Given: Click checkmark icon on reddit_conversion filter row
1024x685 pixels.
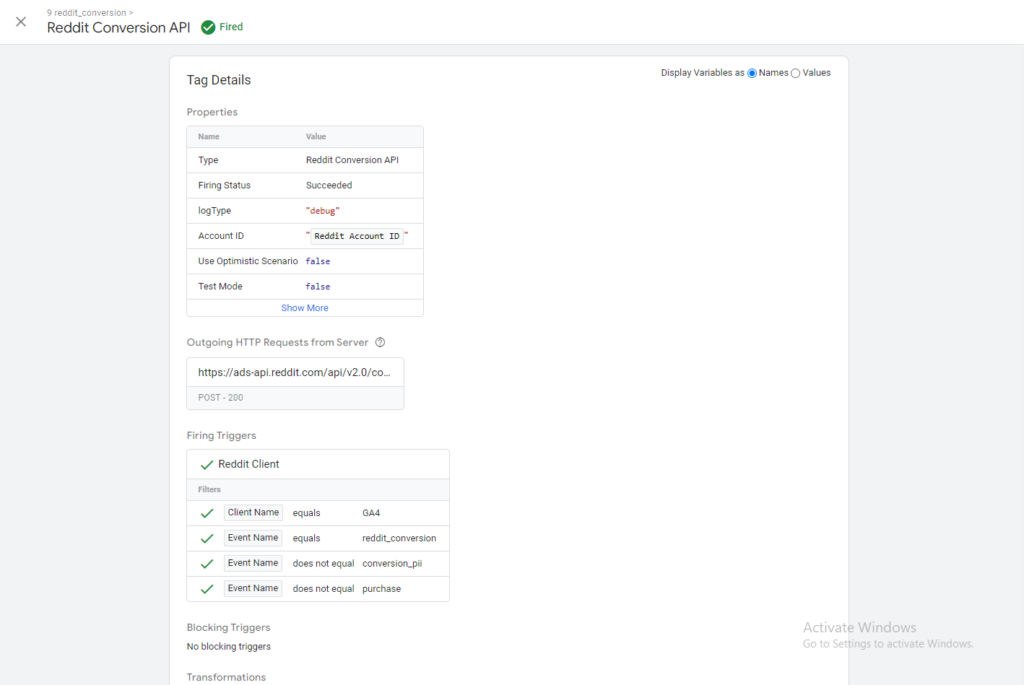Looking at the screenshot, I should 207,539.
